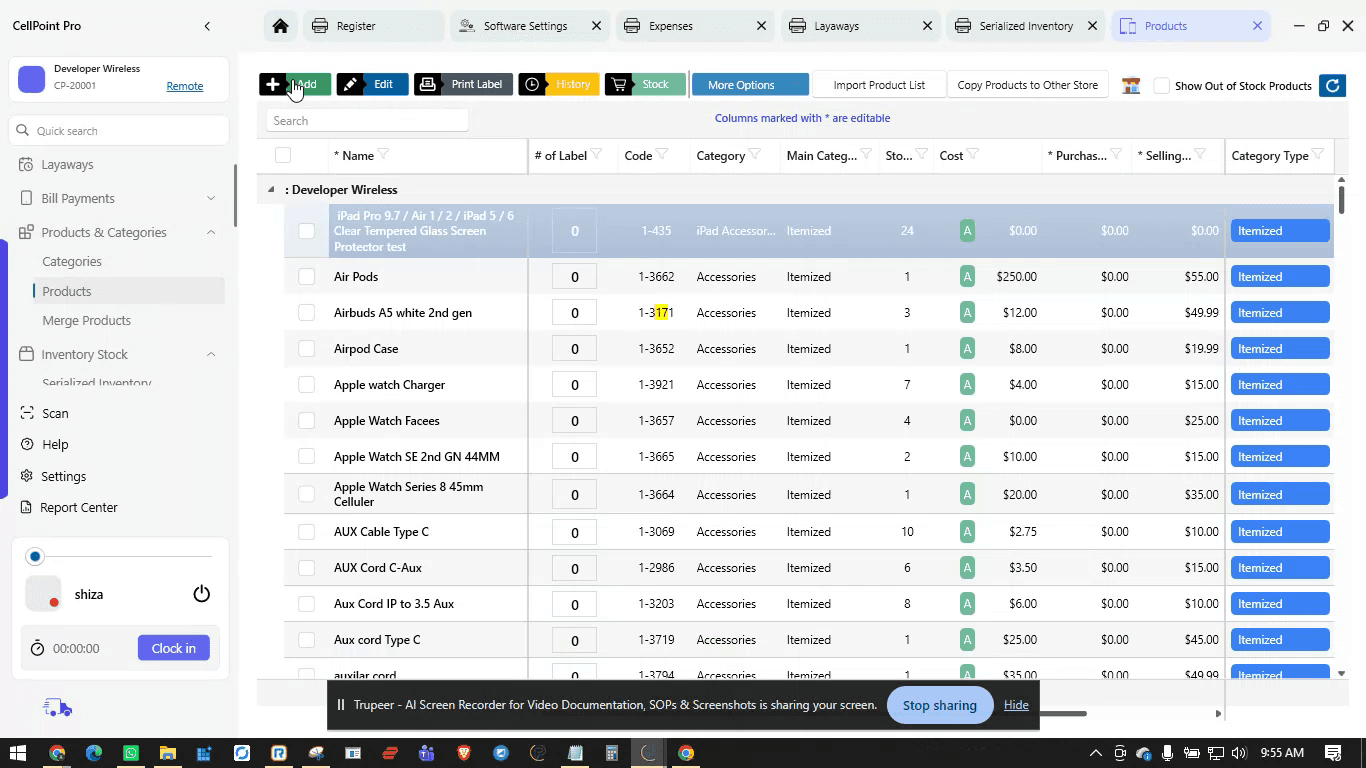
Task: Open Categories in the sidebar
Action: 72,261
